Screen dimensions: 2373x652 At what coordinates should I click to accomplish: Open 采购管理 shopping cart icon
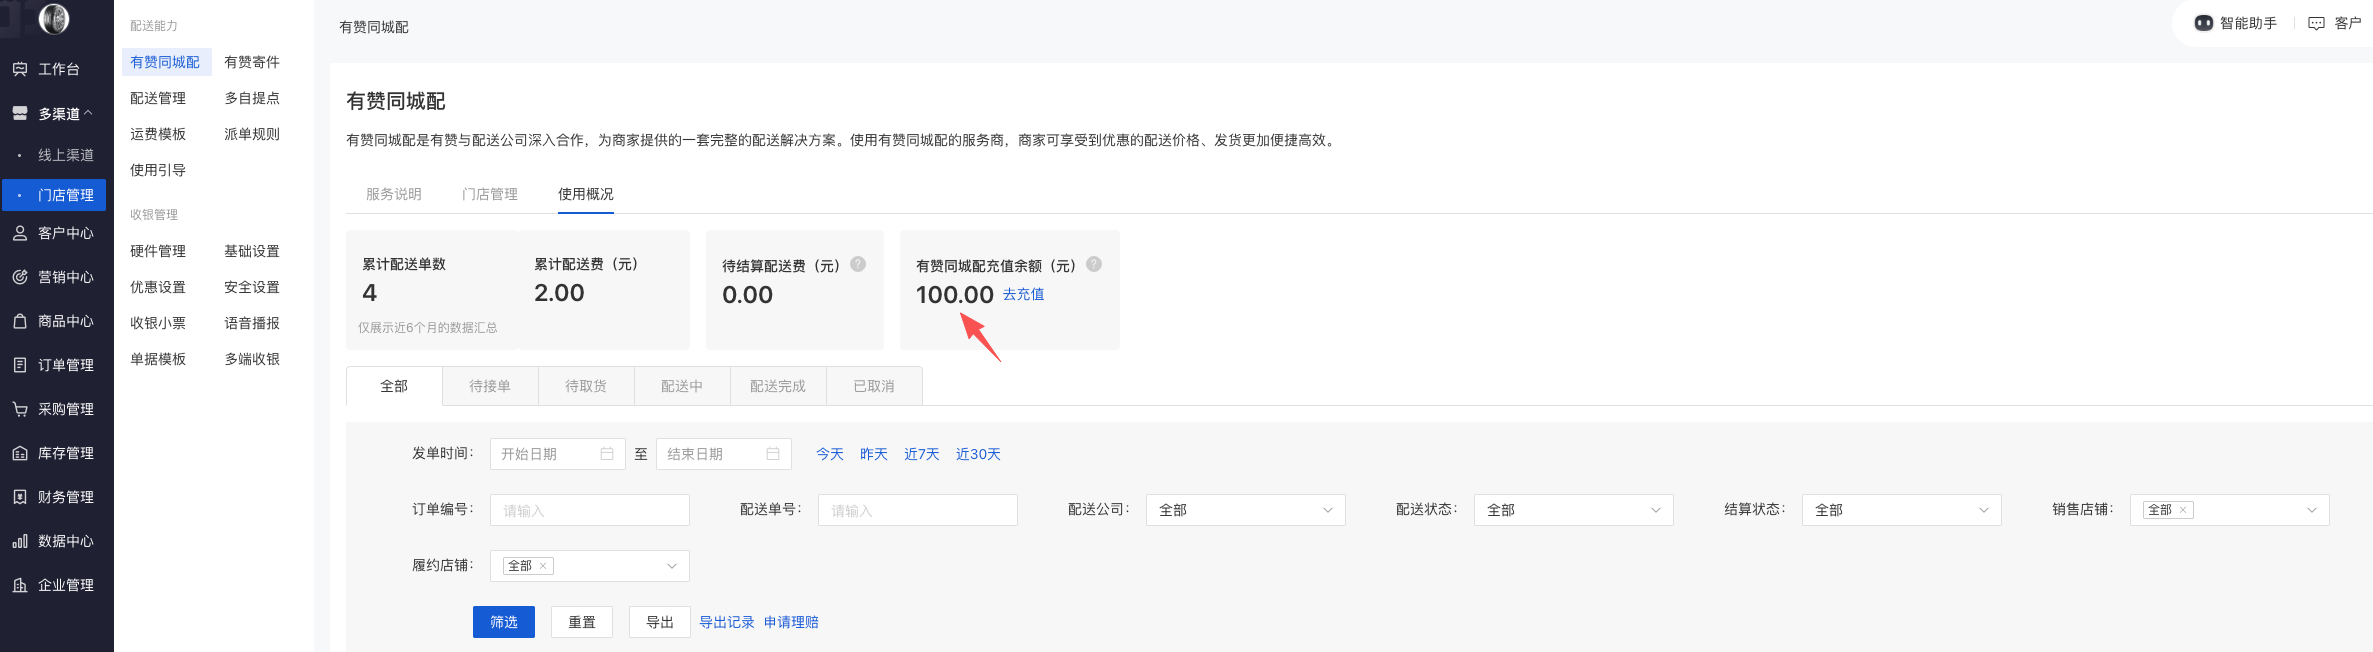click(20, 409)
